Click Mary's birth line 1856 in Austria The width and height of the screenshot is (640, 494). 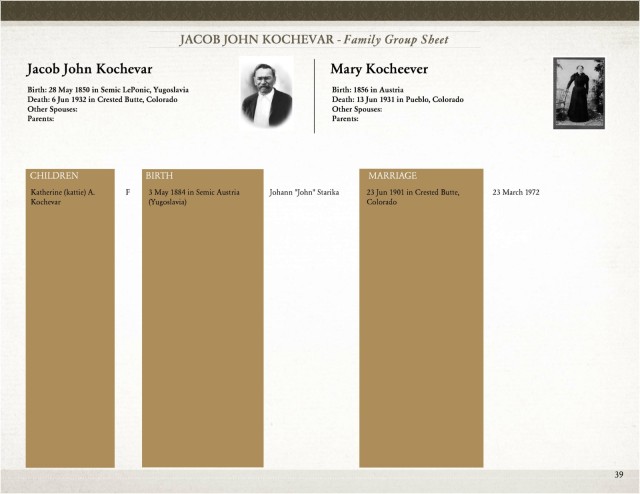tap(367, 90)
